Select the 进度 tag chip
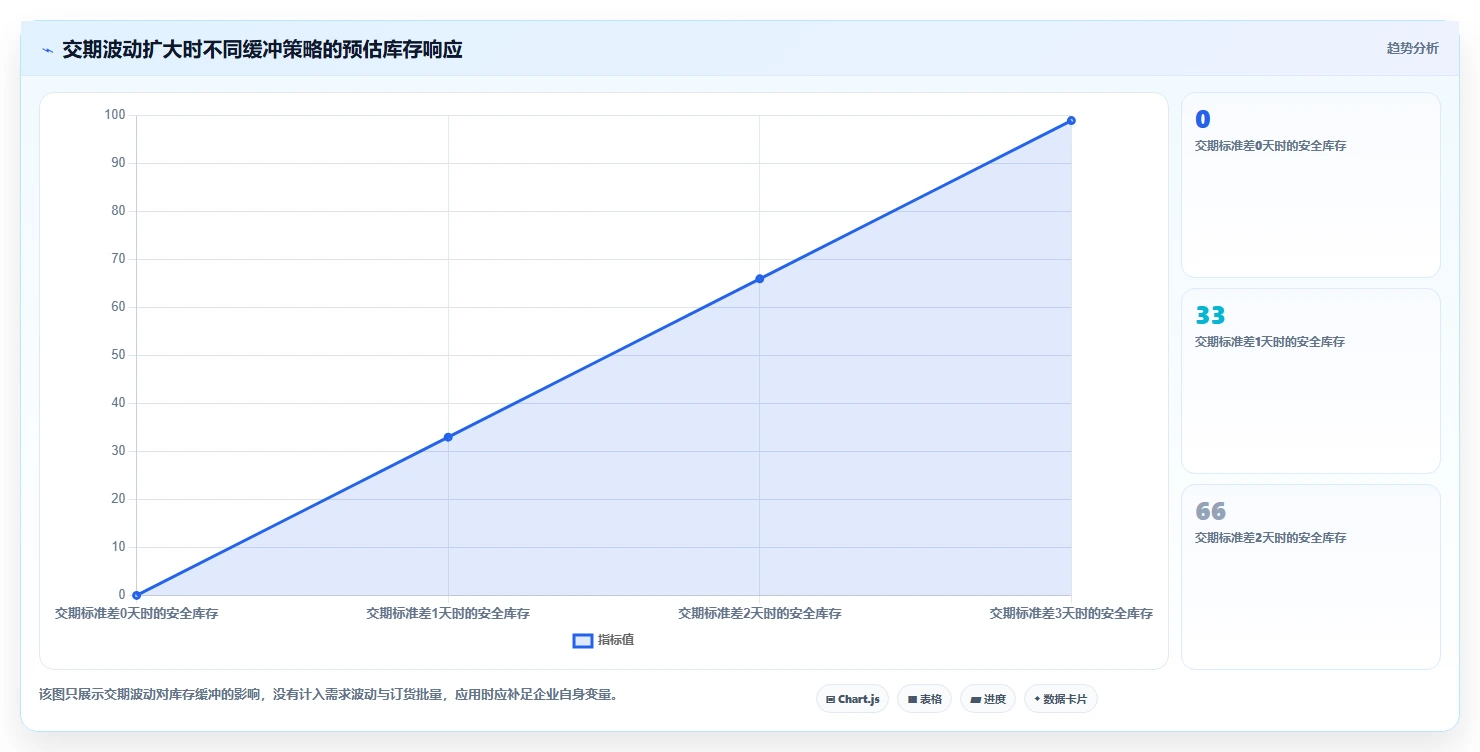Image resolution: width=1480 pixels, height=752 pixels. [988, 699]
